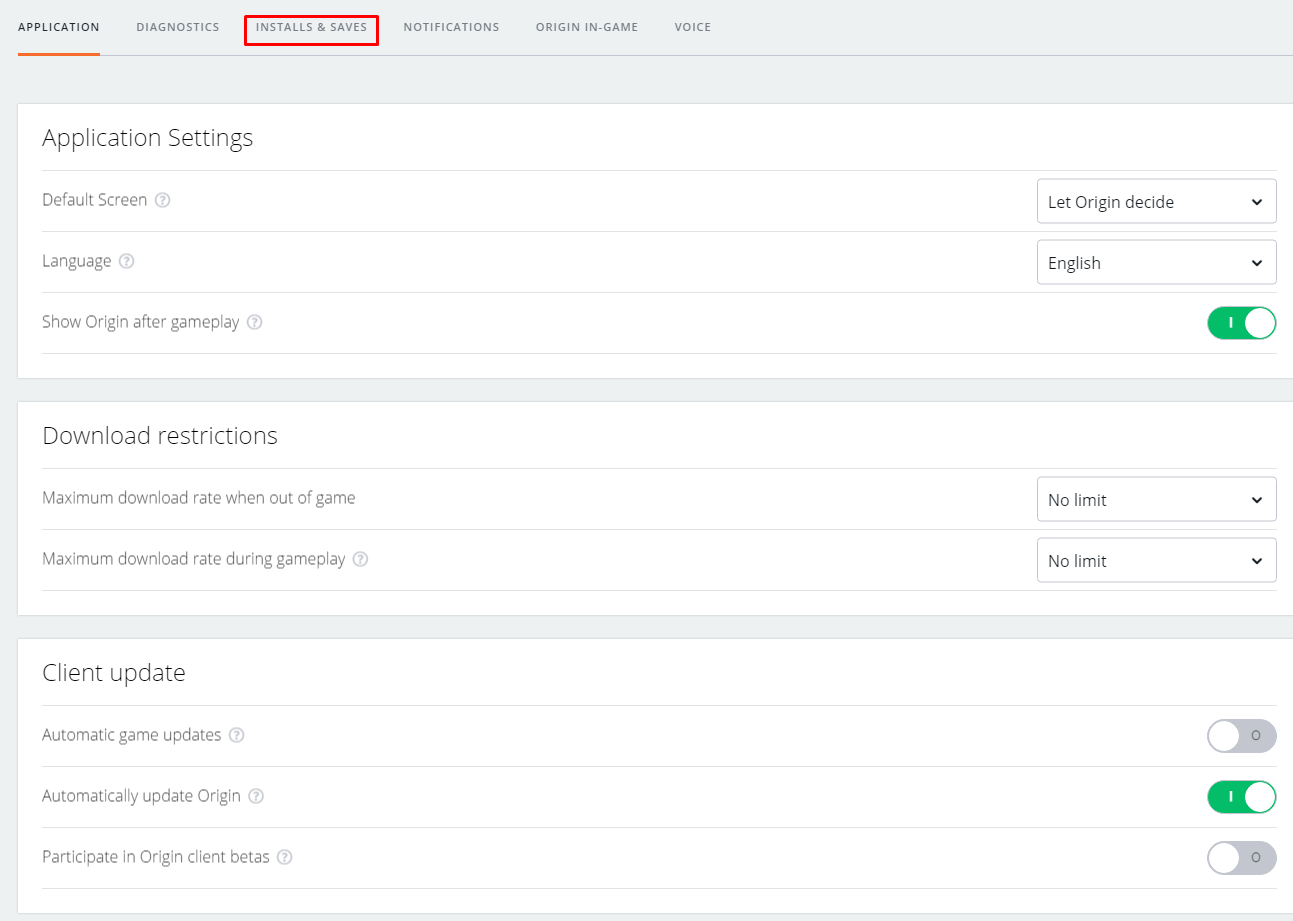Enable Automatic game updates toggle

click(1242, 736)
